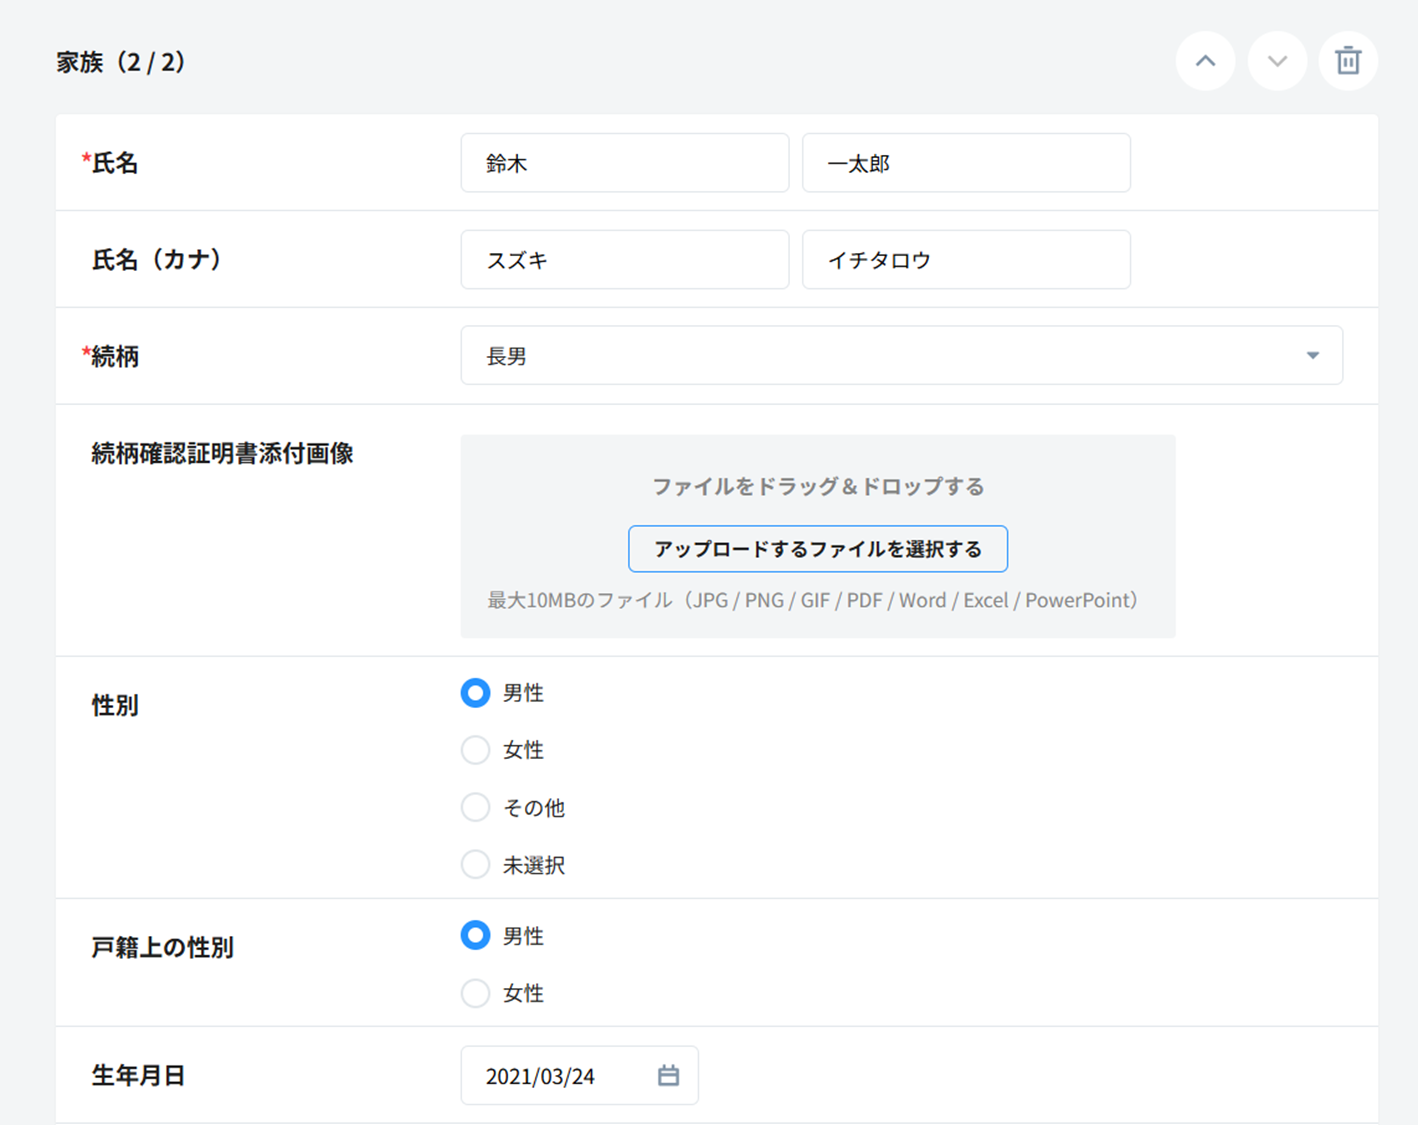Select 男性 under 戸籍上の性別

pos(476,936)
